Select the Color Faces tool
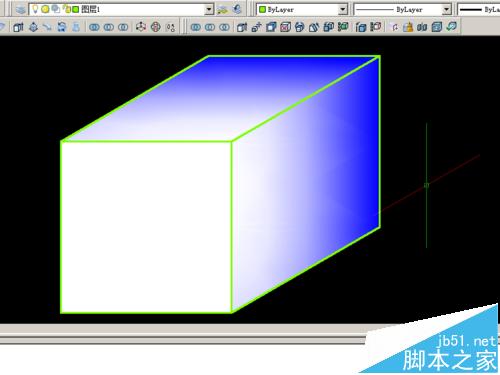 tap(343, 27)
